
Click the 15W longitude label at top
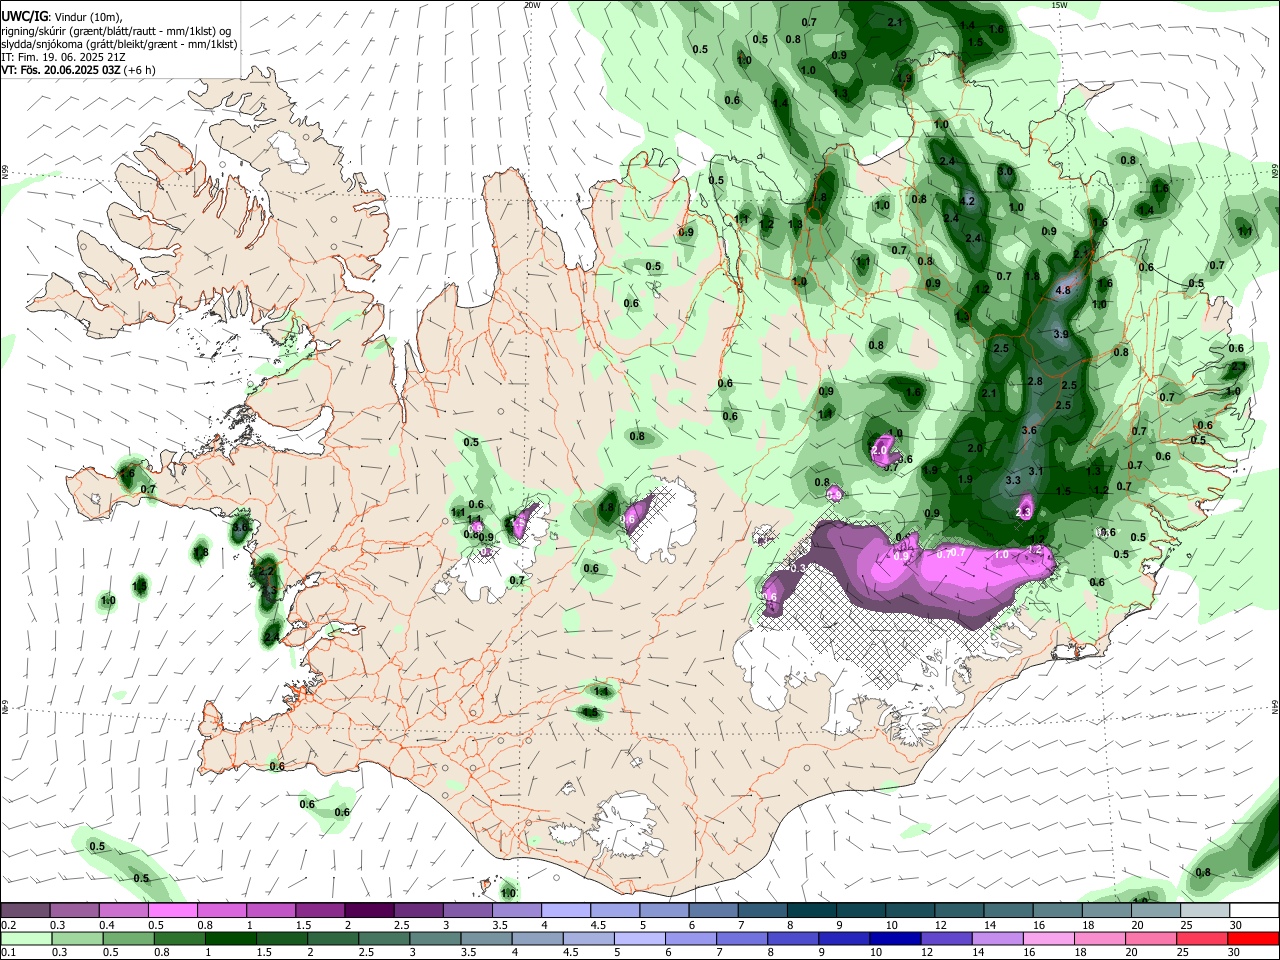pyautogui.click(x=1059, y=5)
